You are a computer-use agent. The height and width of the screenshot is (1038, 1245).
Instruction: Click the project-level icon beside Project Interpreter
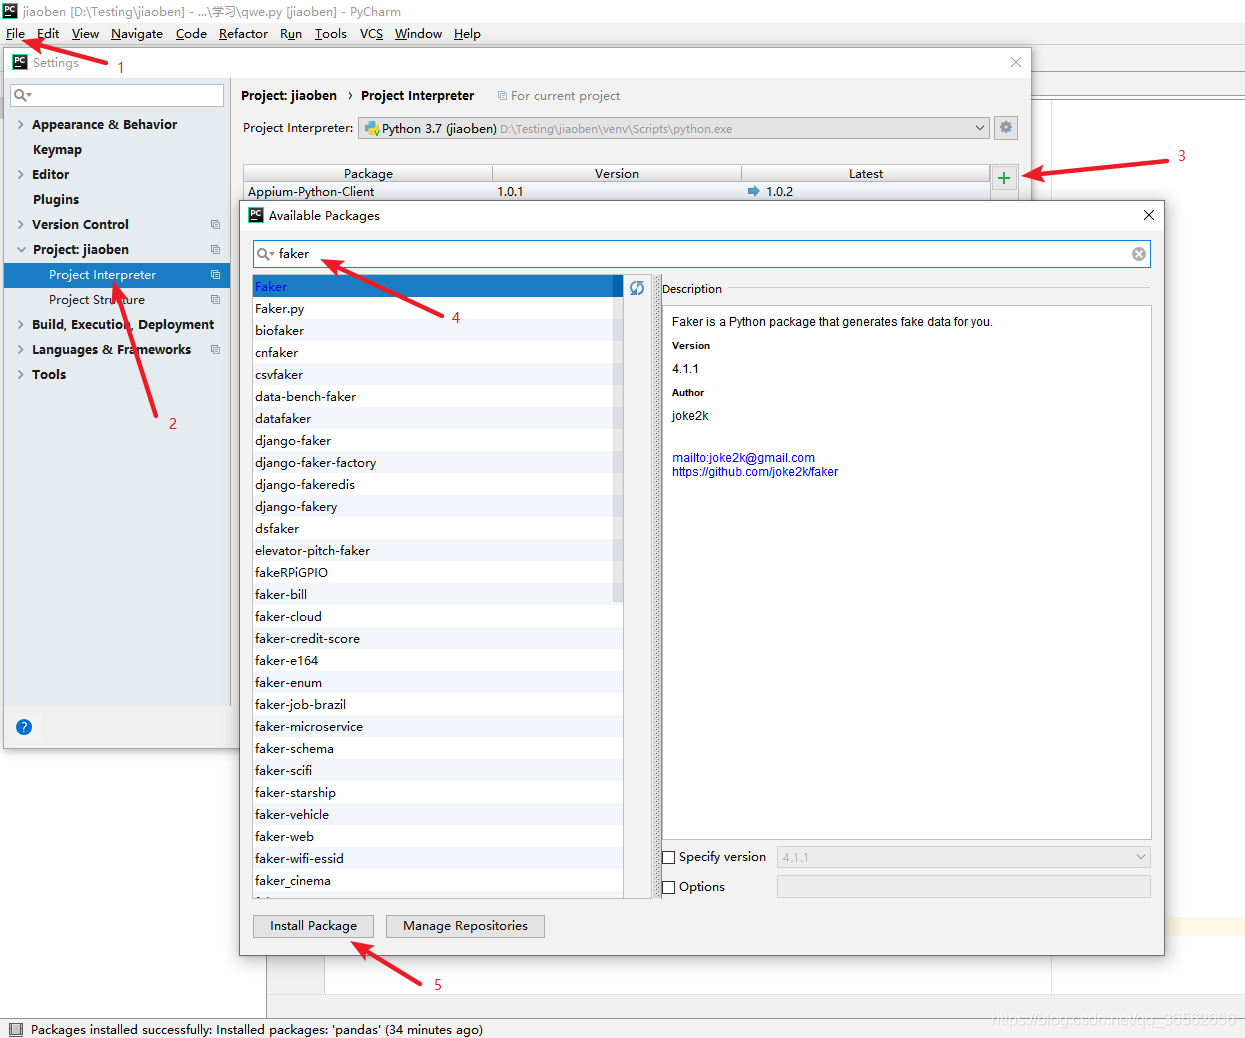pos(215,275)
